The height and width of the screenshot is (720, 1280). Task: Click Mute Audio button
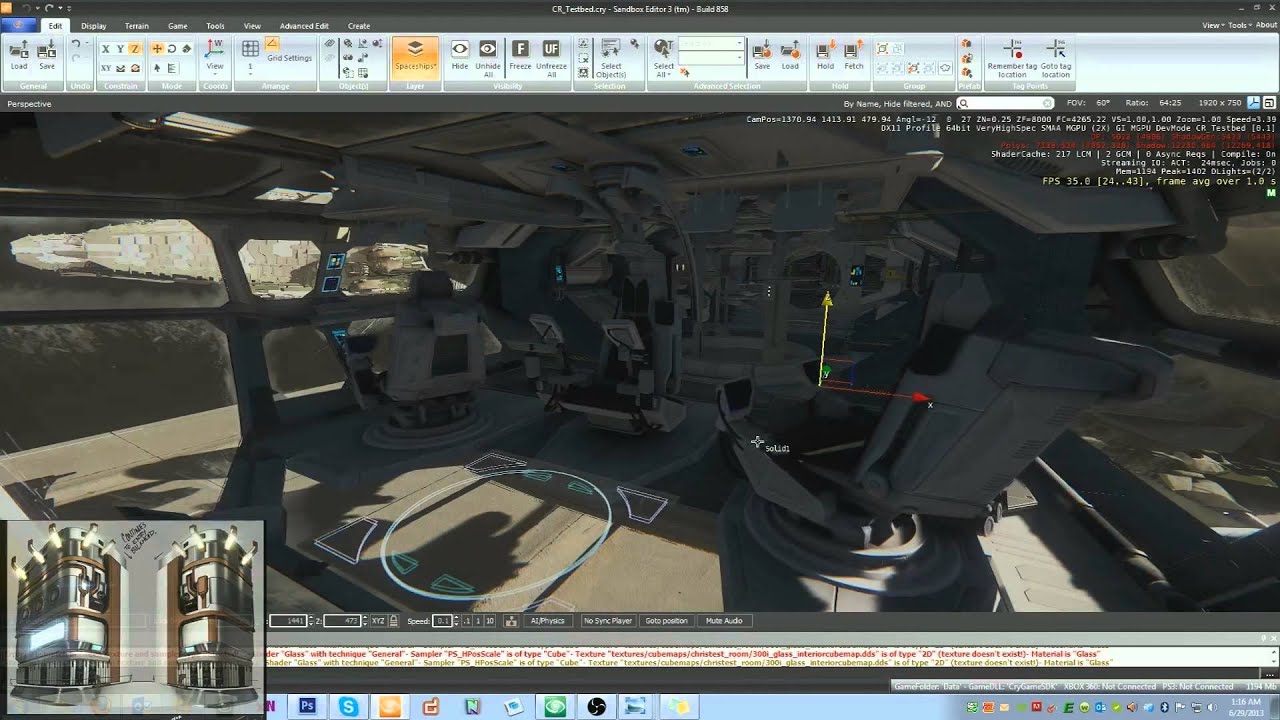coord(724,621)
